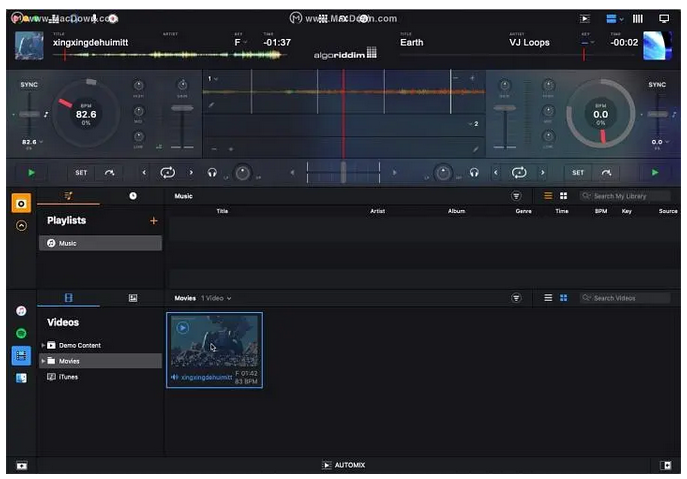The width and height of the screenshot is (687, 479).
Task: Open the music library filter icon
Action: 516,196
